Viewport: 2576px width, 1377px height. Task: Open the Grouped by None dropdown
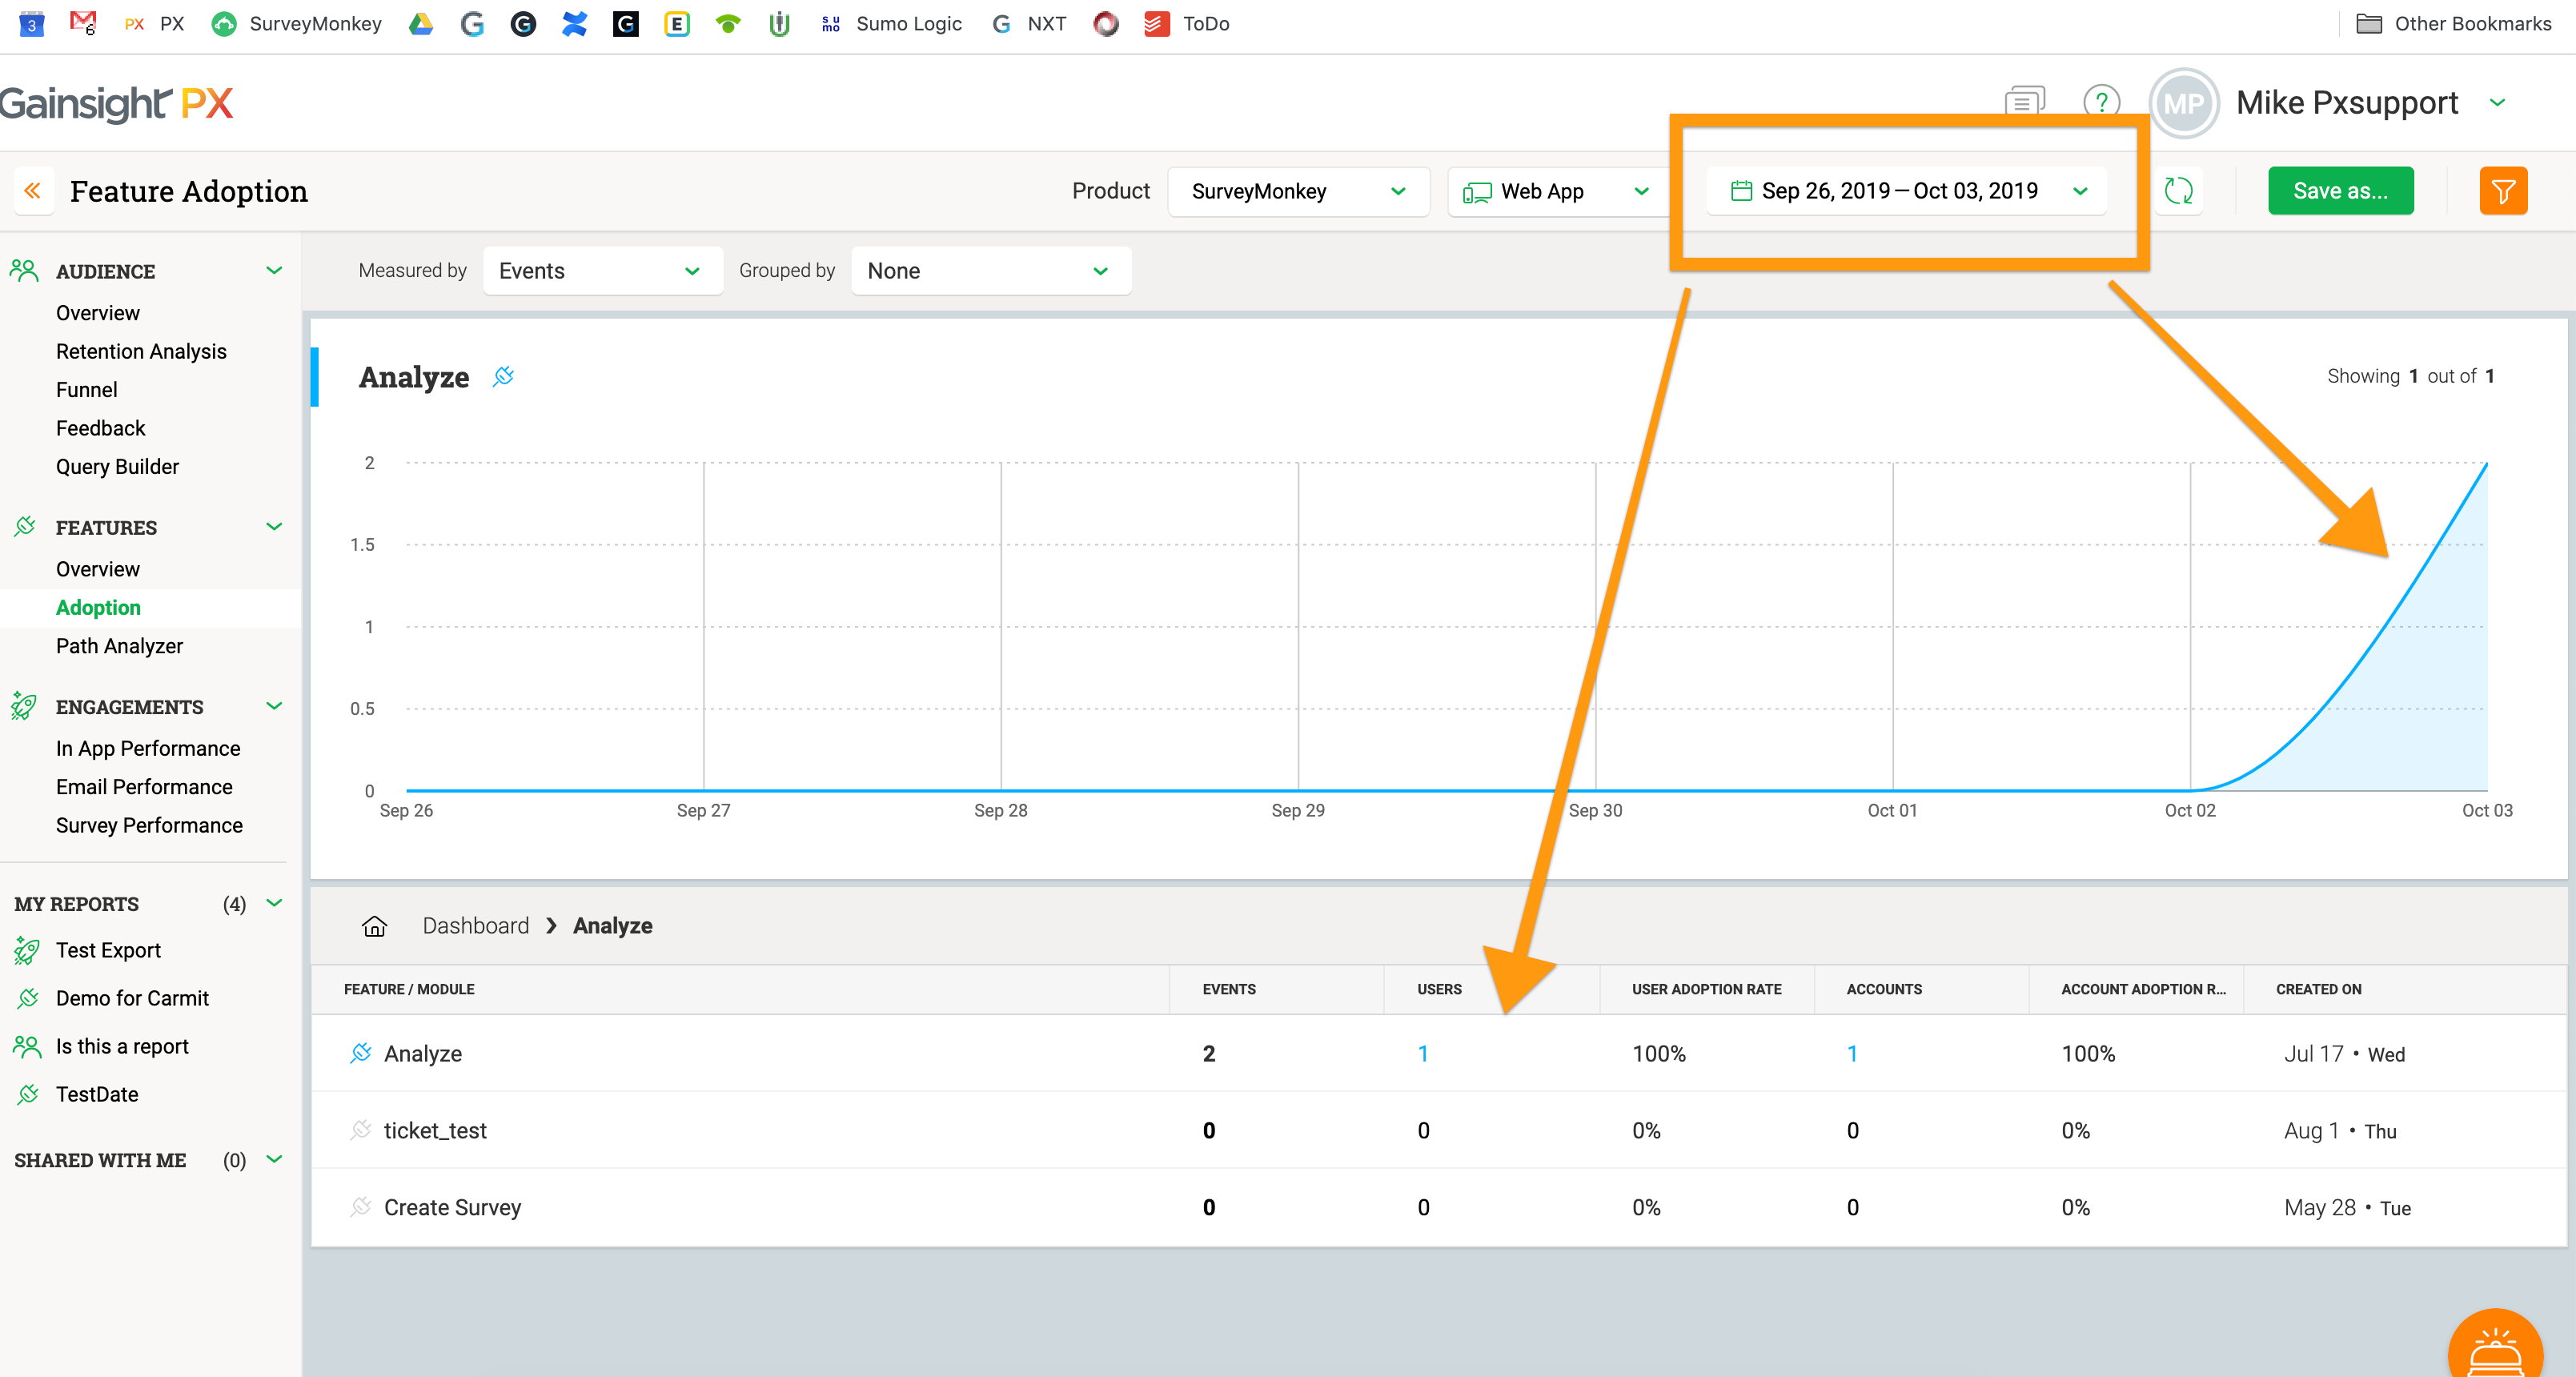[x=990, y=271]
